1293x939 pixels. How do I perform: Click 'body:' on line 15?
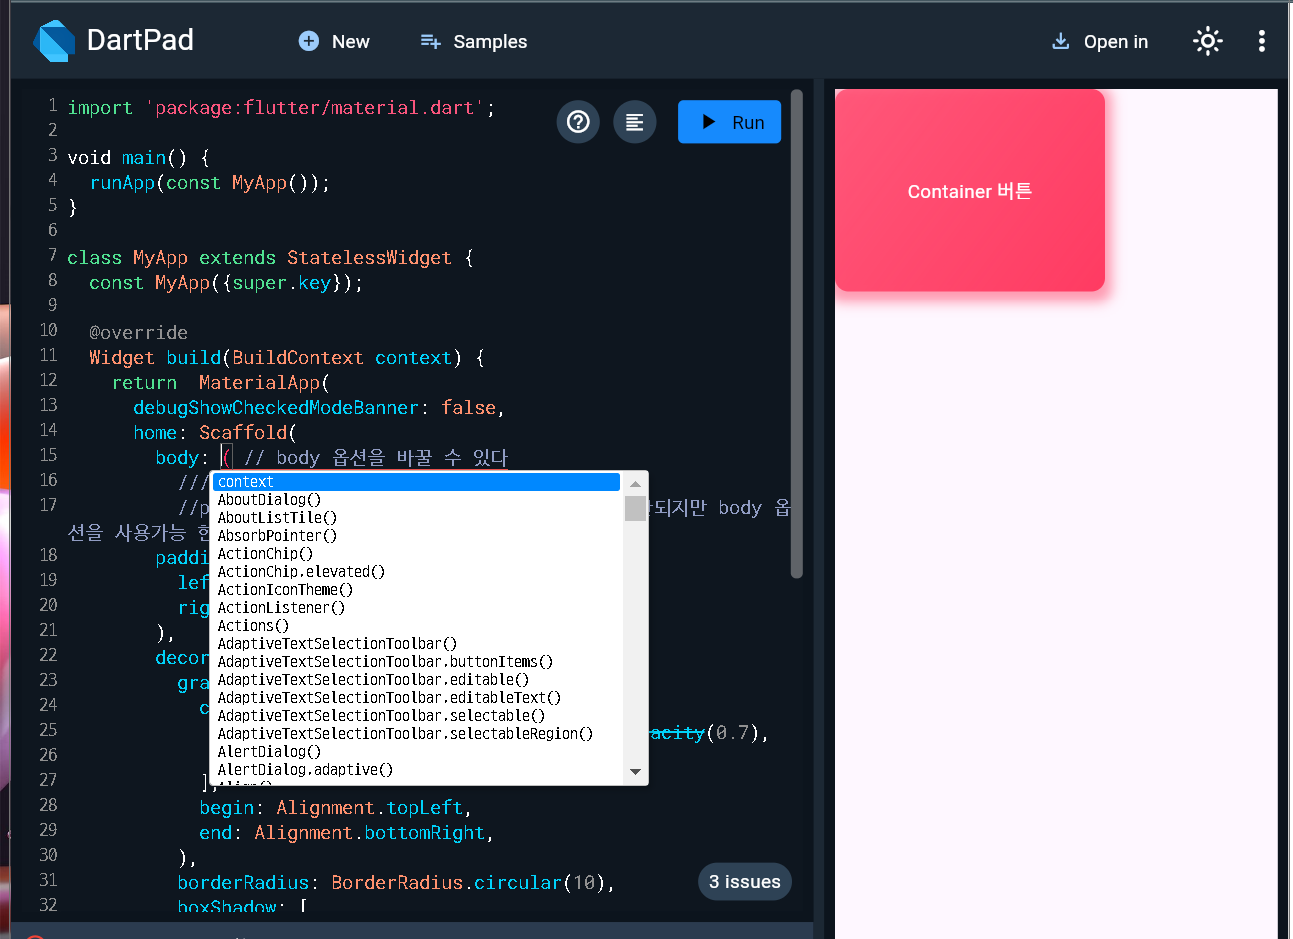[x=182, y=458]
